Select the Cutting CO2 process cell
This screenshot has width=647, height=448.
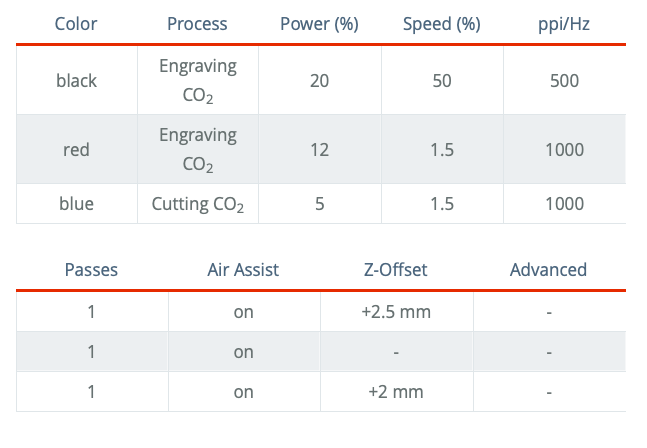click(197, 205)
